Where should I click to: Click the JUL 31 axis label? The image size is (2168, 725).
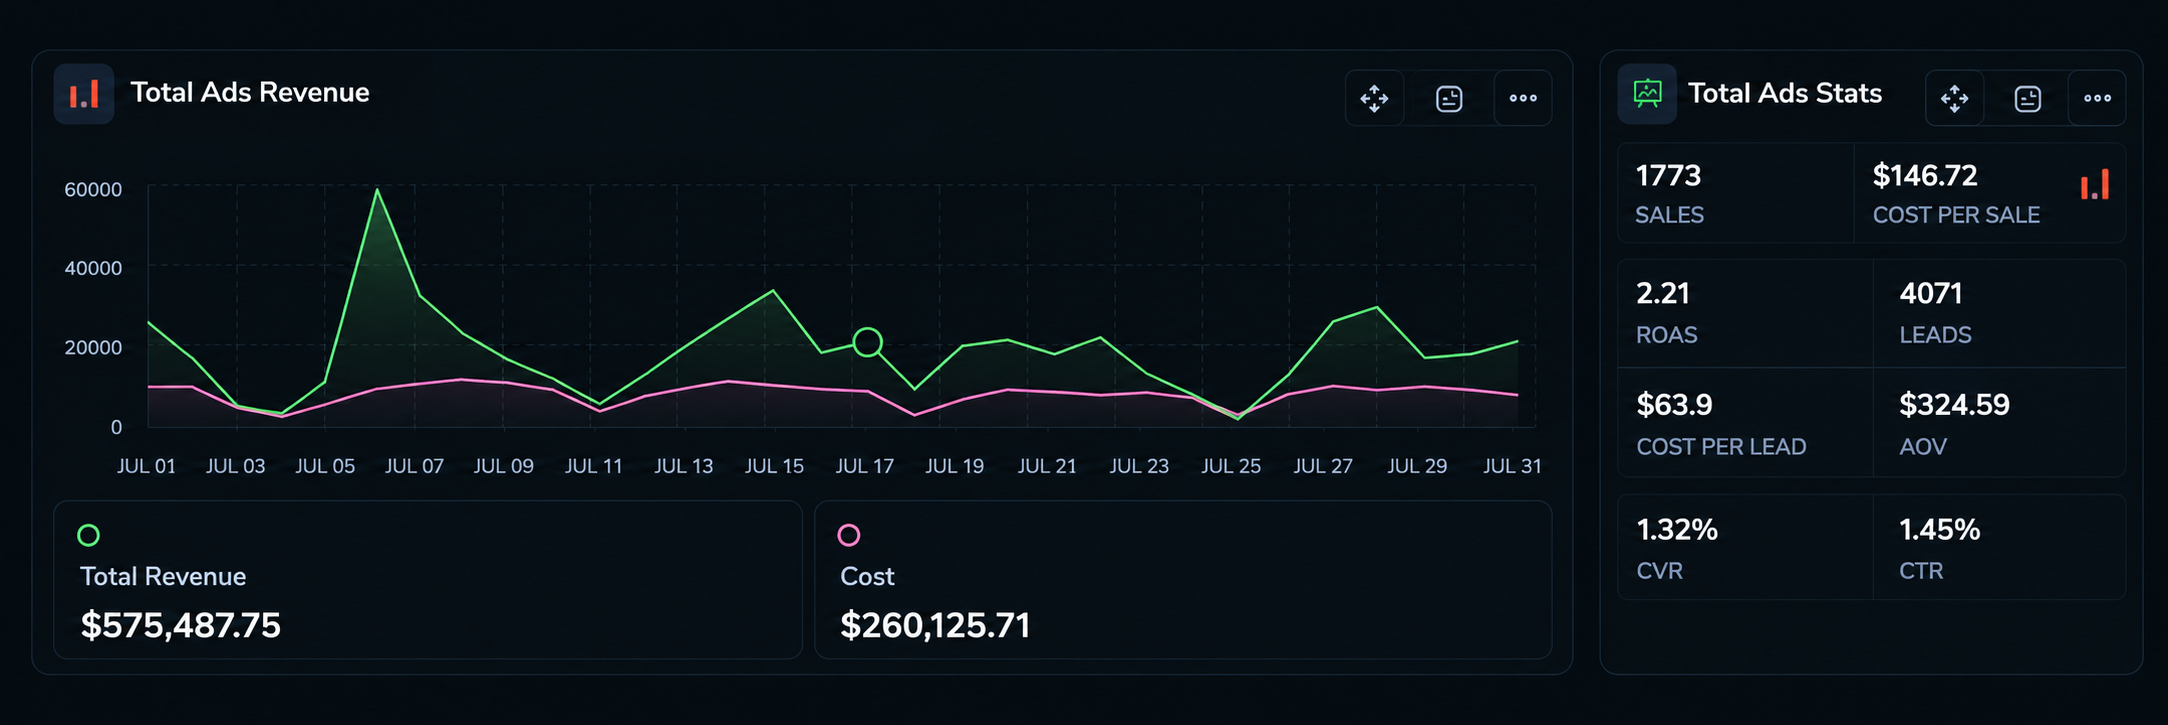click(x=1512, y=466)
